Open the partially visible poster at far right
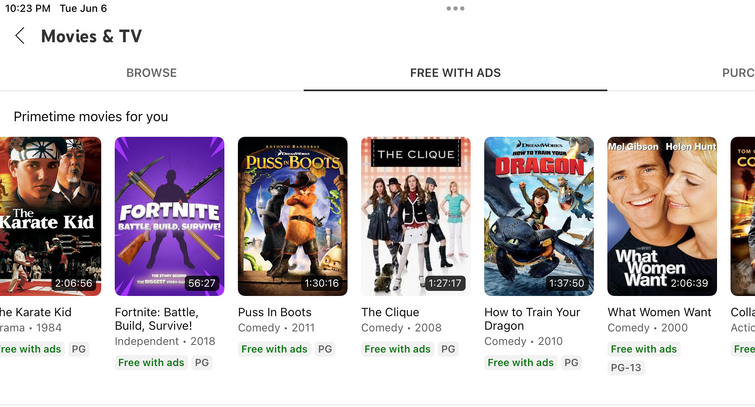Screen dimensions: 755x407 [x=742, y=216]
